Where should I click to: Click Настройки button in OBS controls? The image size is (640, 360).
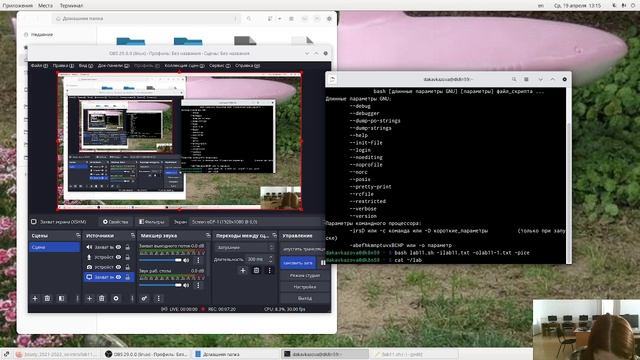click(304, 287)
